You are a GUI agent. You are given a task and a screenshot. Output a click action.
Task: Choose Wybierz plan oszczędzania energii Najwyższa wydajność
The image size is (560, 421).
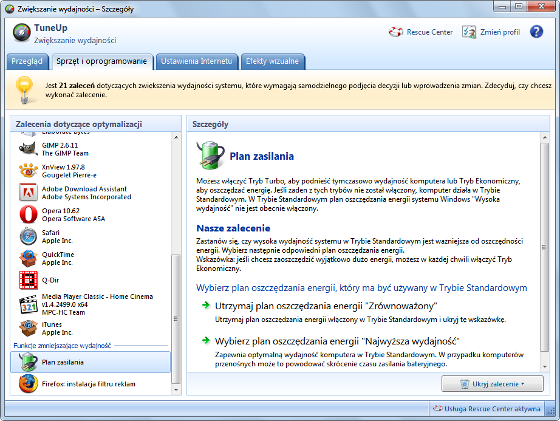[x=337, y=341]
